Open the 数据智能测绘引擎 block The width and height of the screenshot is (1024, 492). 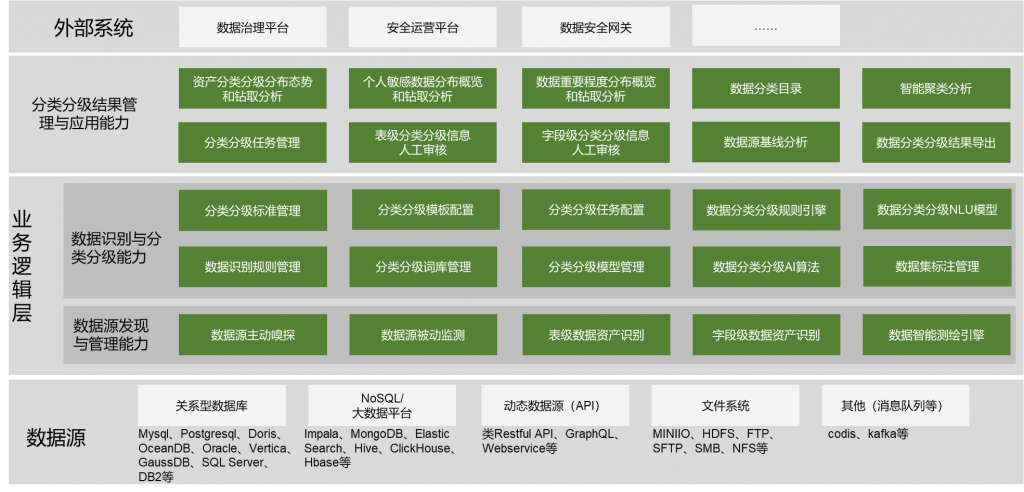pos(936,335)
